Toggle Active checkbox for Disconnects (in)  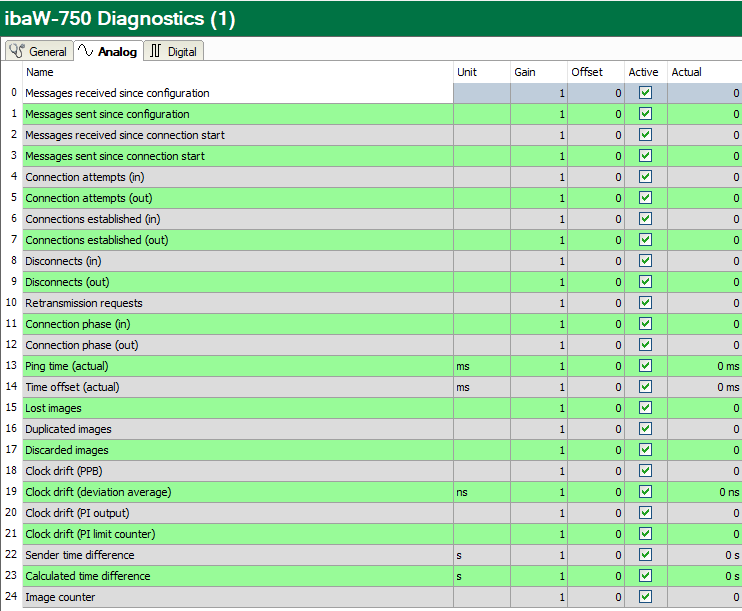pyautogui.click(x=645, y=261)
